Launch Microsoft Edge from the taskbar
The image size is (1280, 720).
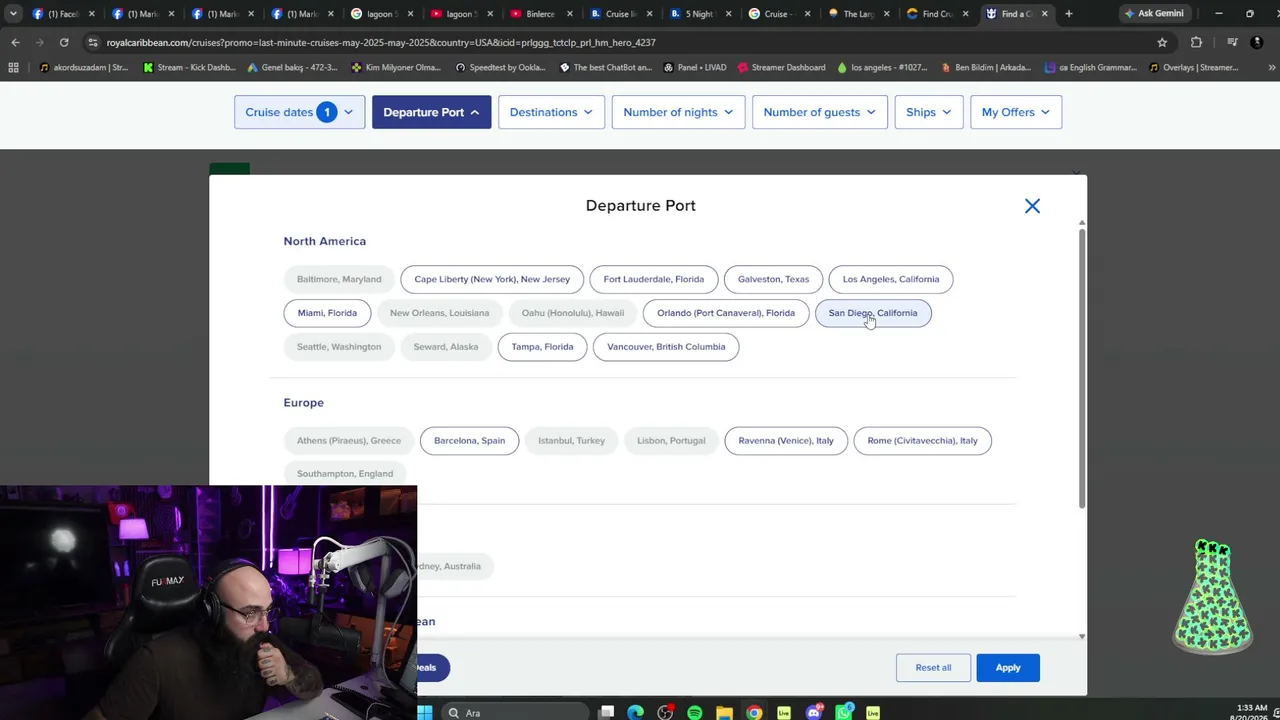635,713
